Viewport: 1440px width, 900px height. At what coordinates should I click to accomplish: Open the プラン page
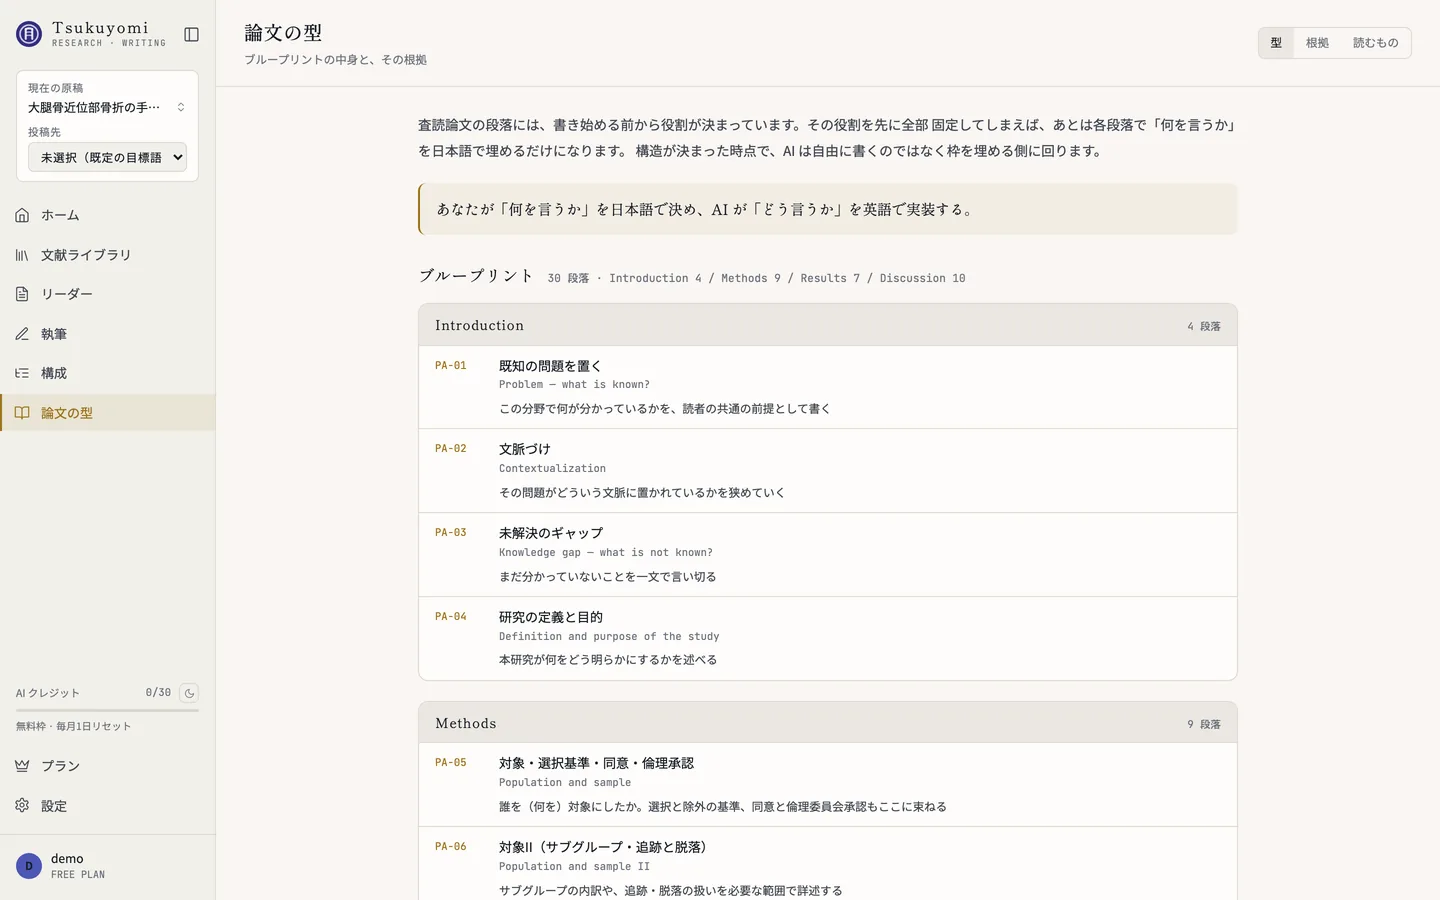pyautogui.click(x=107, y=766)
